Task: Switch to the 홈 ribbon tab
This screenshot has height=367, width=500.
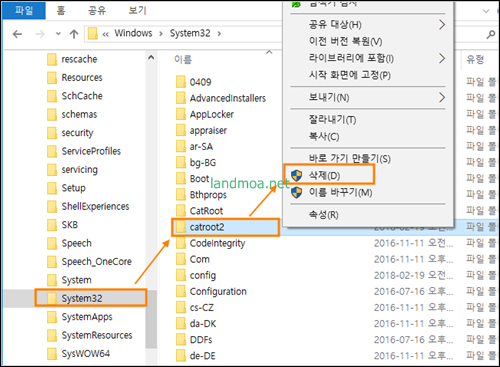Action: (61, 10)
